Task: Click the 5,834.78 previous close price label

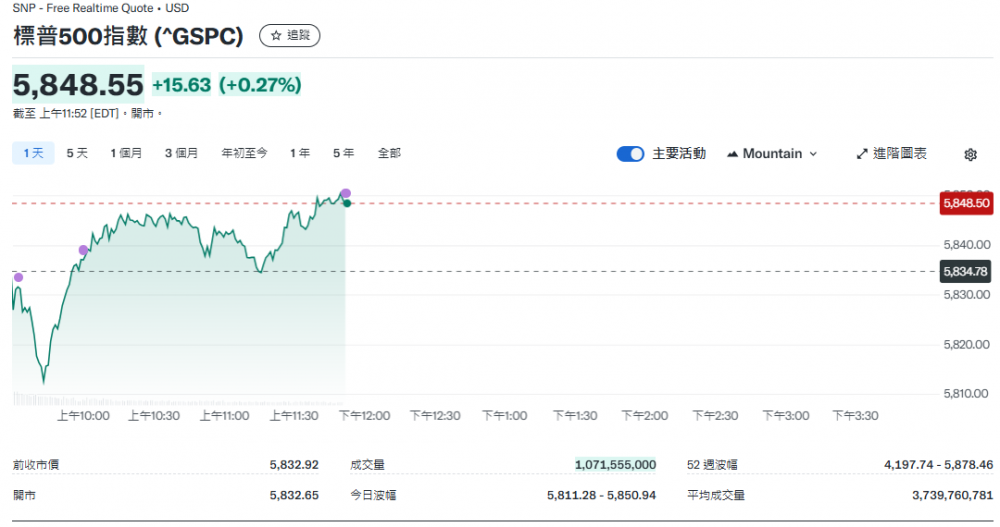Action: pyautogui.click(x=965, y=271)
